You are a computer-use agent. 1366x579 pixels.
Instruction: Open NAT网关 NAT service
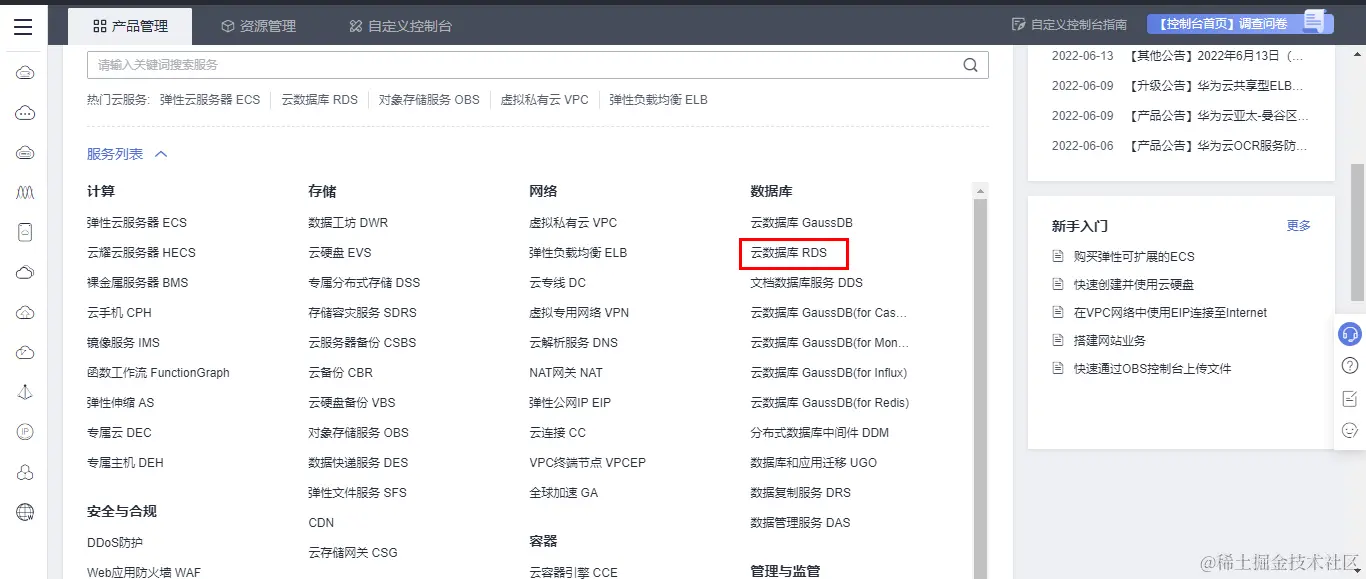566,373
